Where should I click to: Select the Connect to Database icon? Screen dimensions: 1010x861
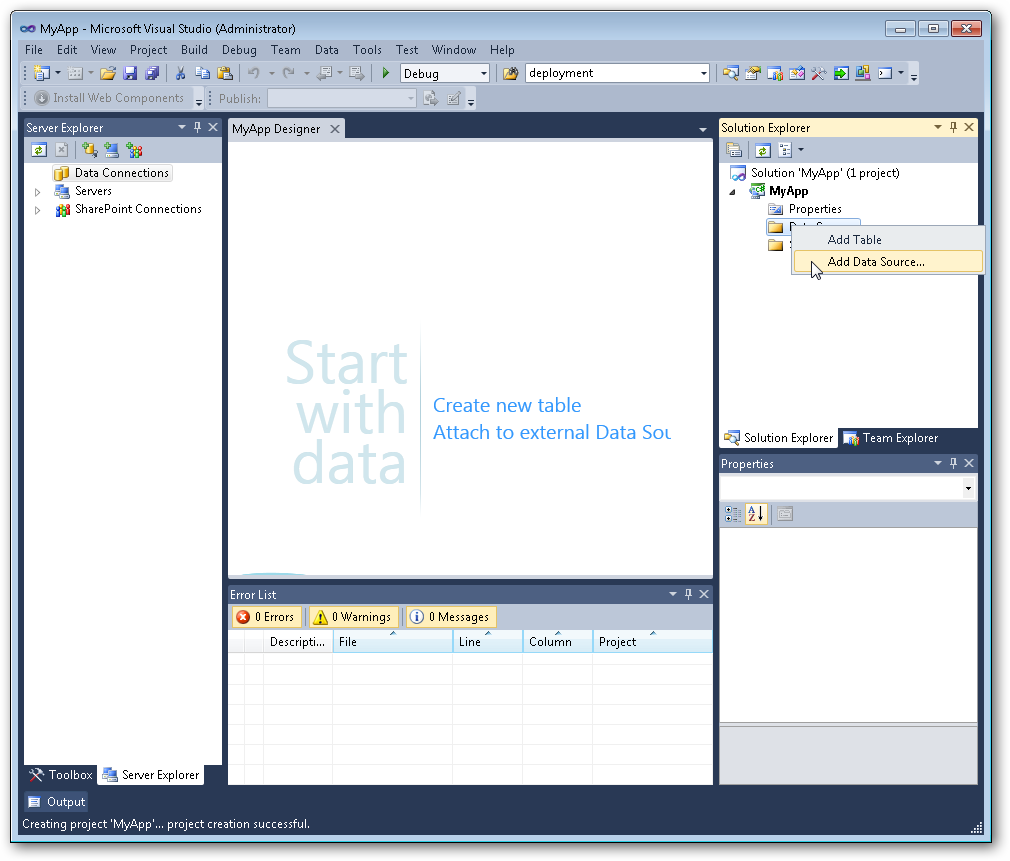pyautogui.click(x=90, y=149)
